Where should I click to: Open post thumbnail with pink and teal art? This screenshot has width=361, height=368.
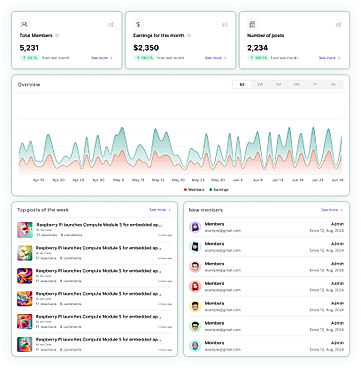pyautogui.click(x=25, y=230)
